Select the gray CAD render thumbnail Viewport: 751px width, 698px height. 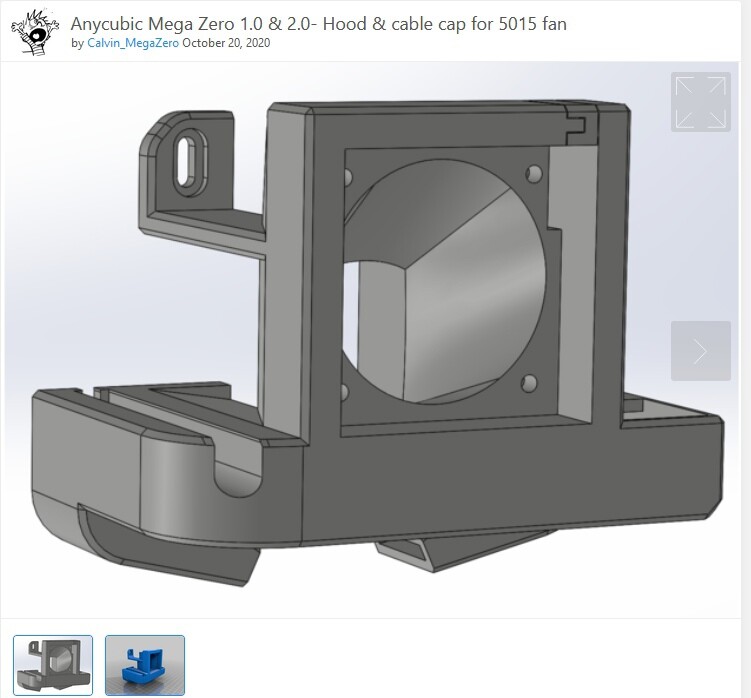tap(53, 665)
